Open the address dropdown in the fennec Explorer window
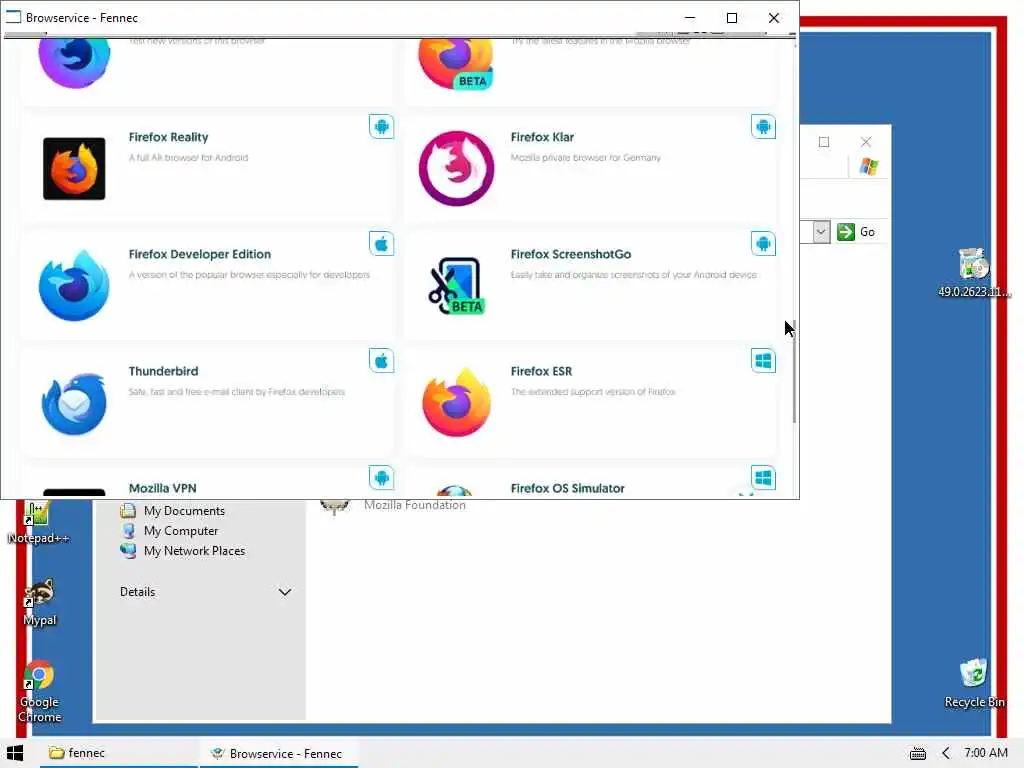Screen dimensions: 1024x768 [x=821, y=232]
